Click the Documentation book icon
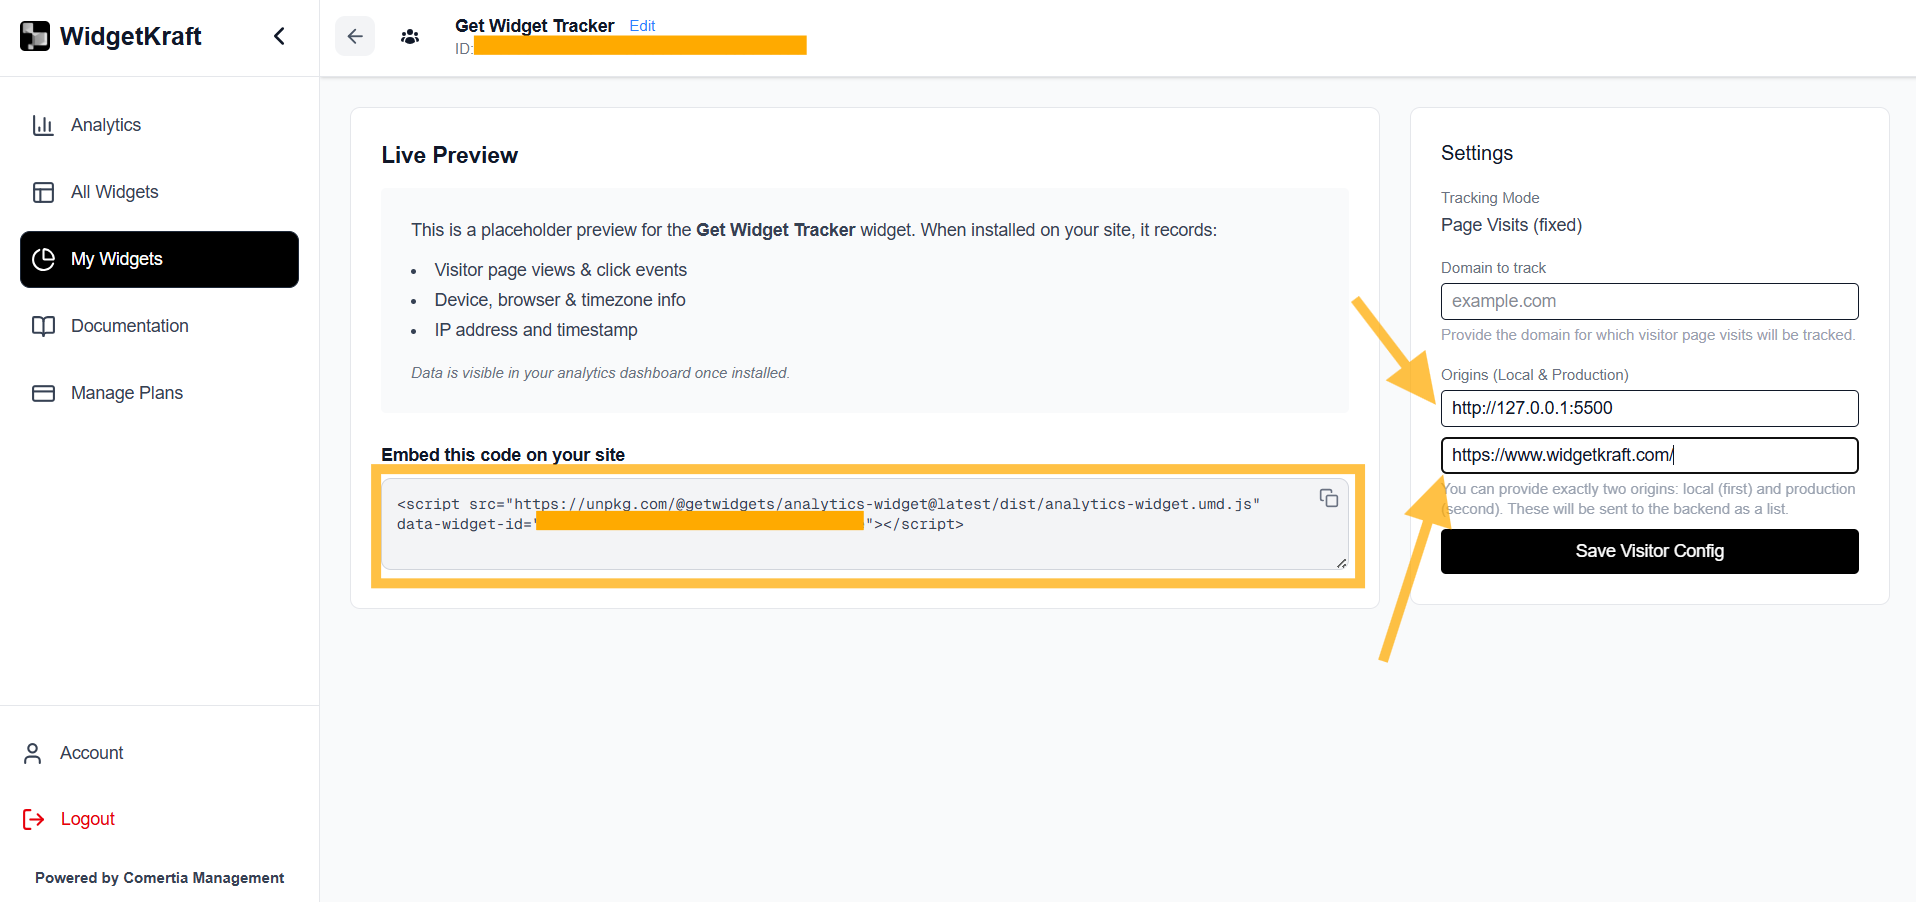The image size is (1916, 902). click(43, 326)
